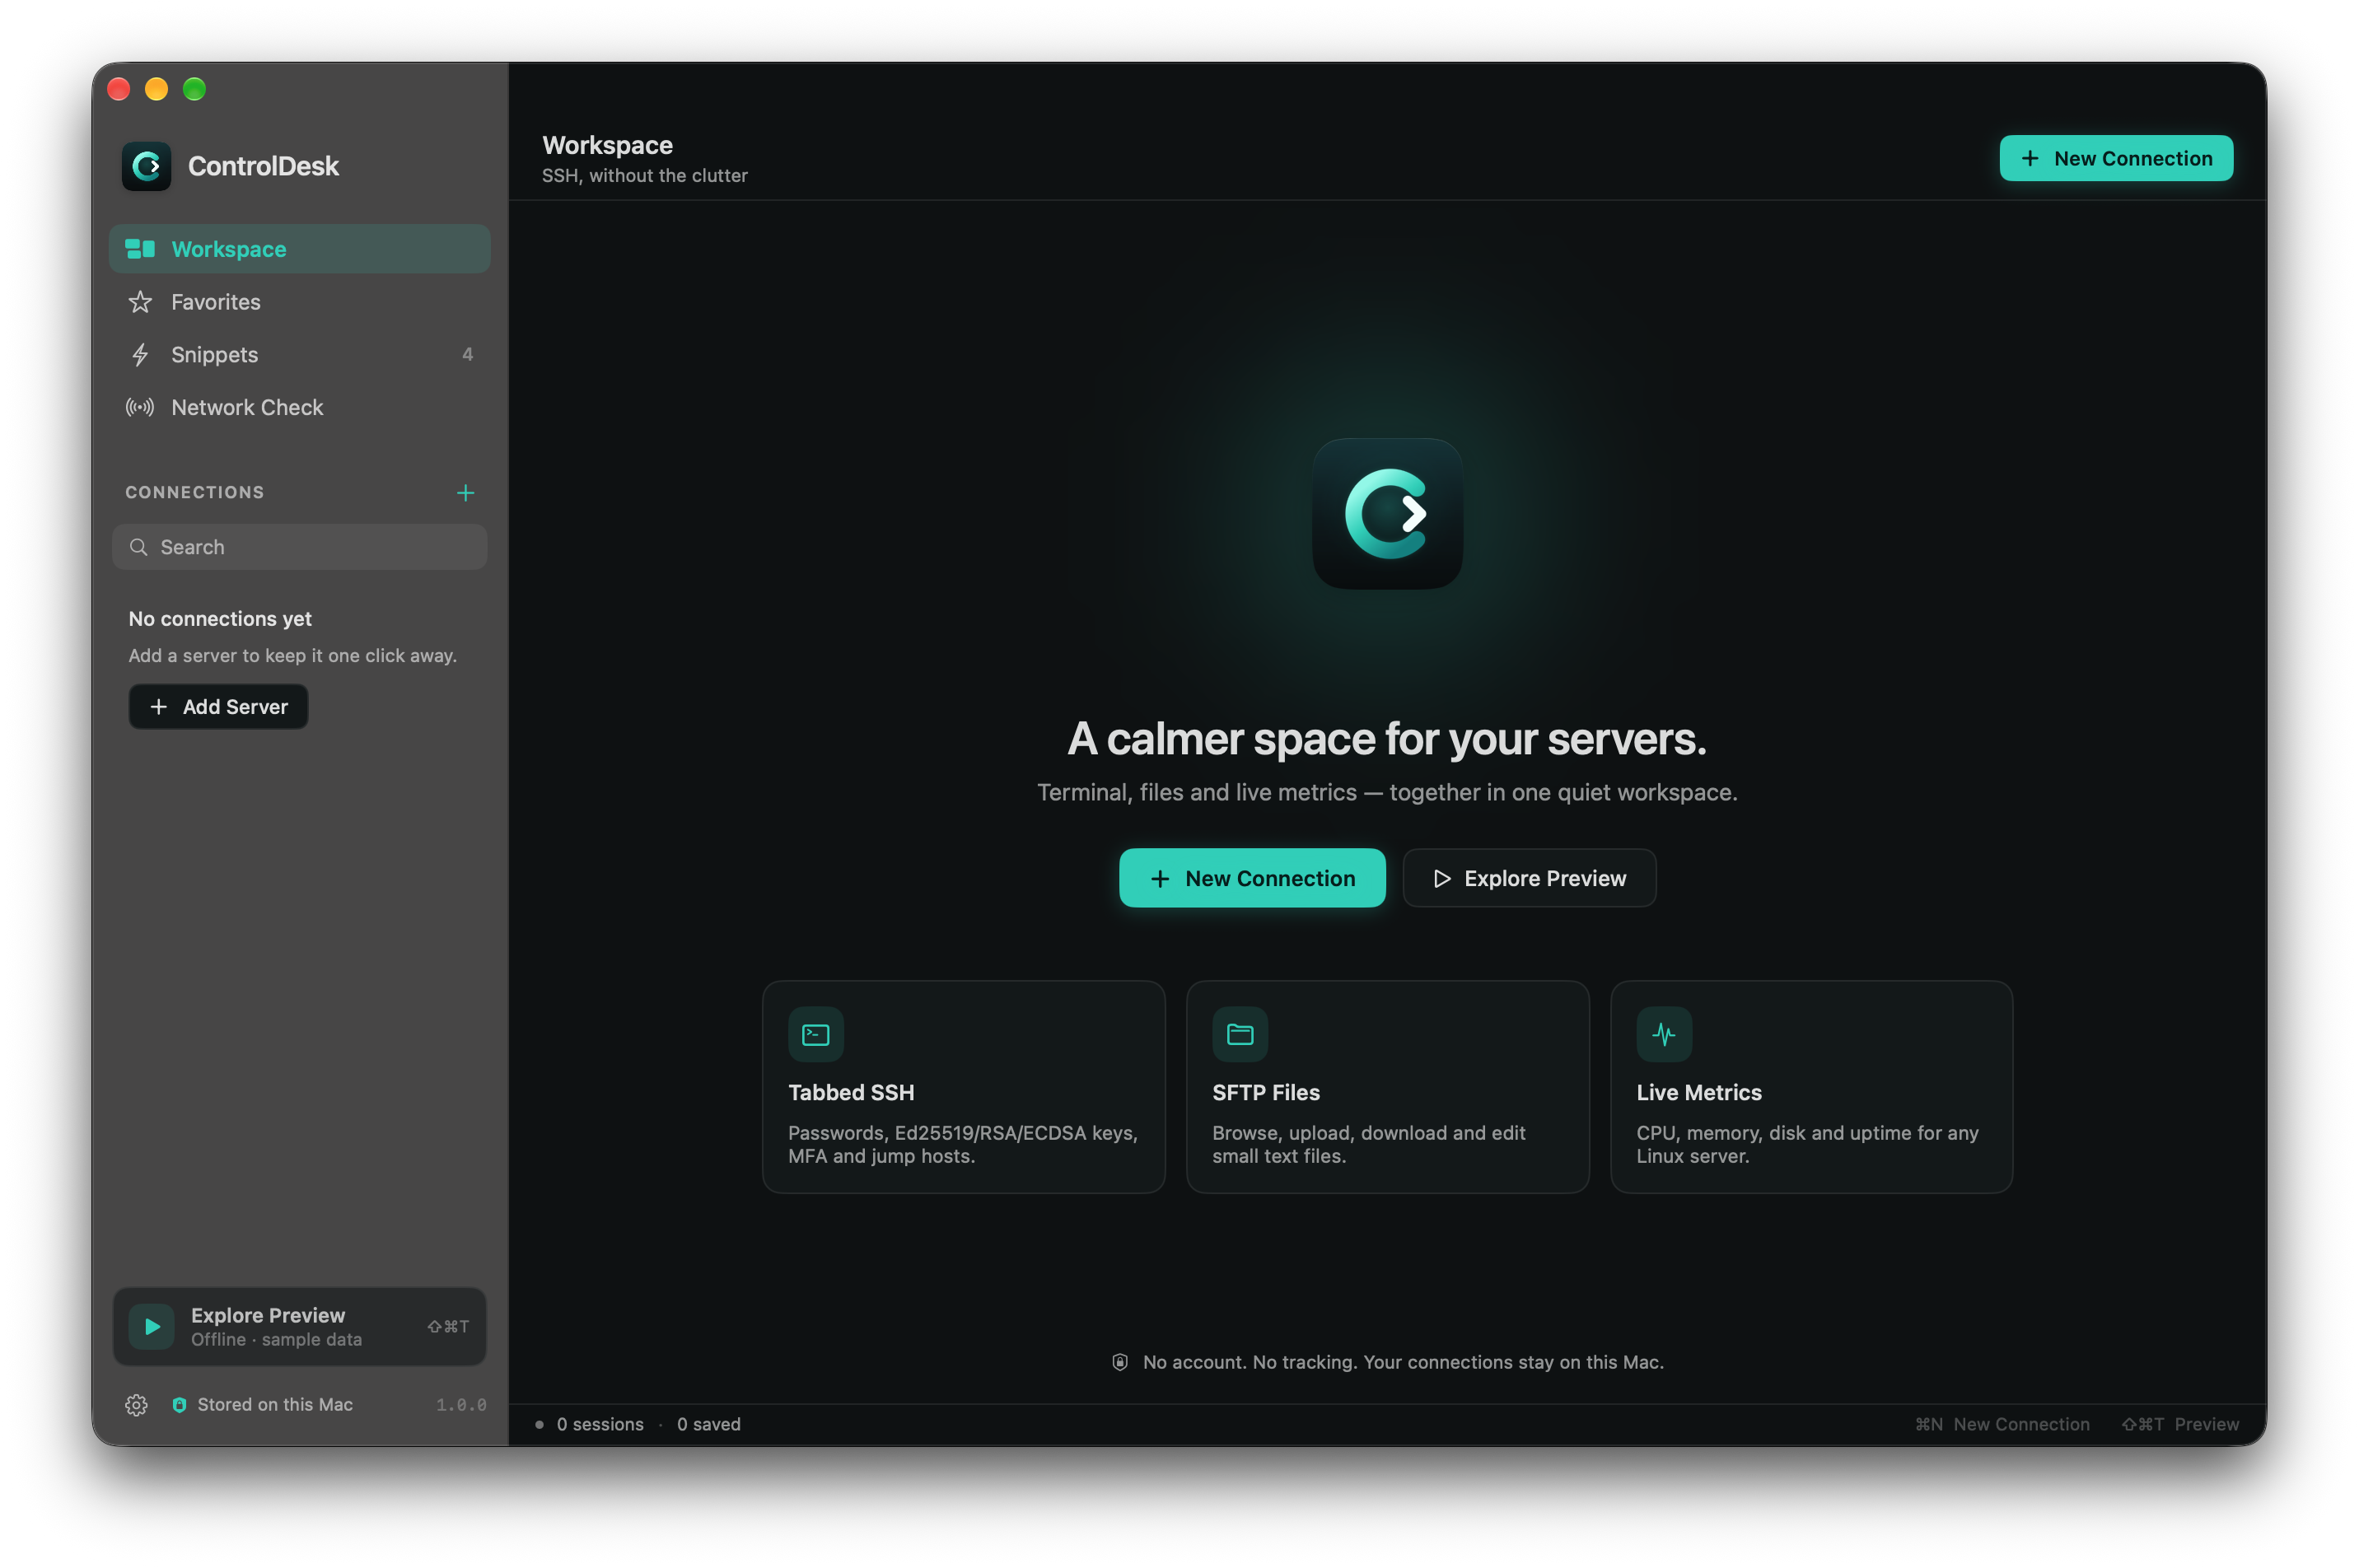2359x1568 pixels.
Task: Click the 'SSH, without the clutter' subtitle
Action: click(644, 175)
